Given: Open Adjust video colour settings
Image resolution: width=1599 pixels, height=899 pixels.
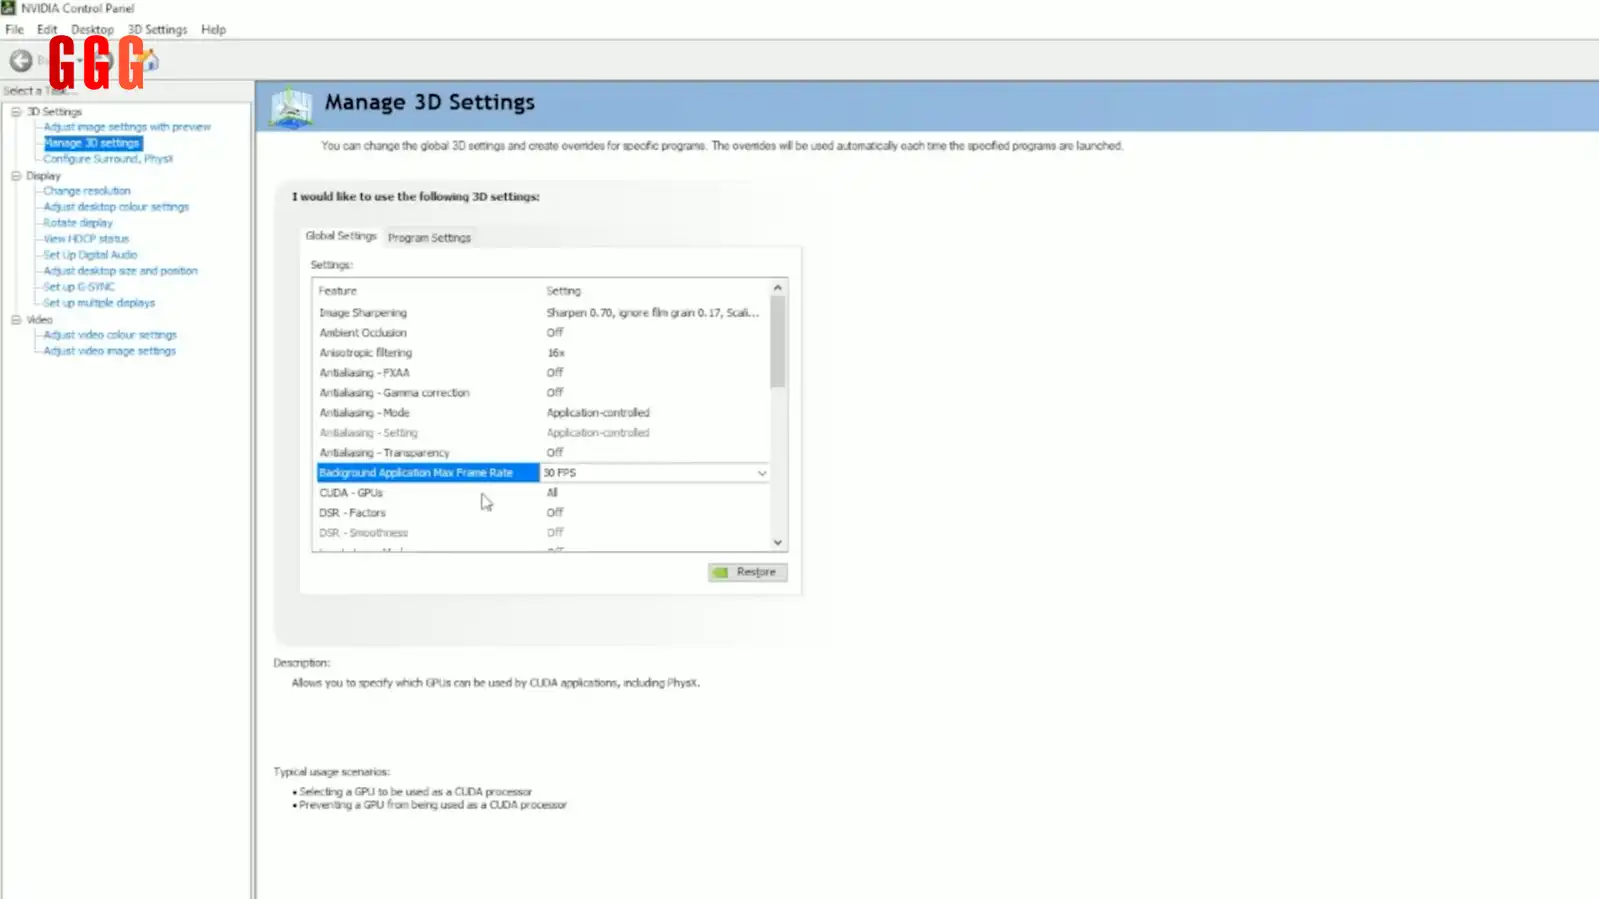Looking at the screenshot, I should tap(110, 335).
